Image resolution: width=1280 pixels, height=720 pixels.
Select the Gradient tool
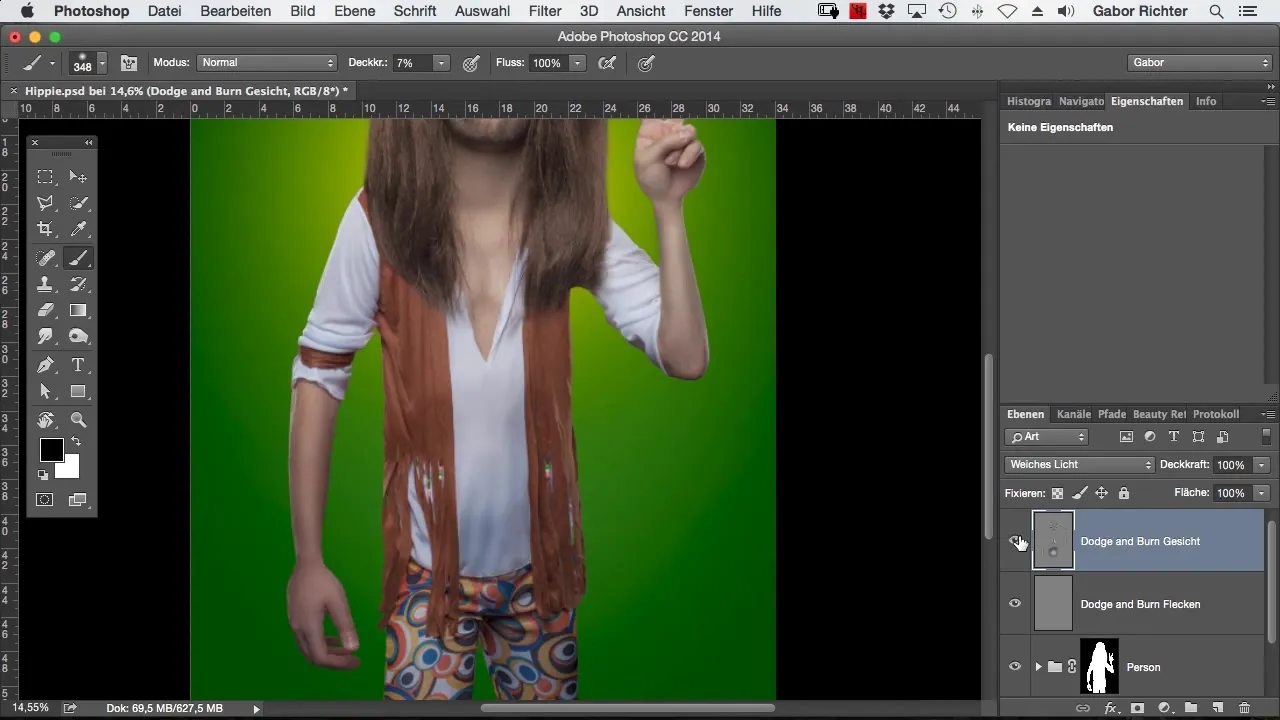click(x=78, y=311)
